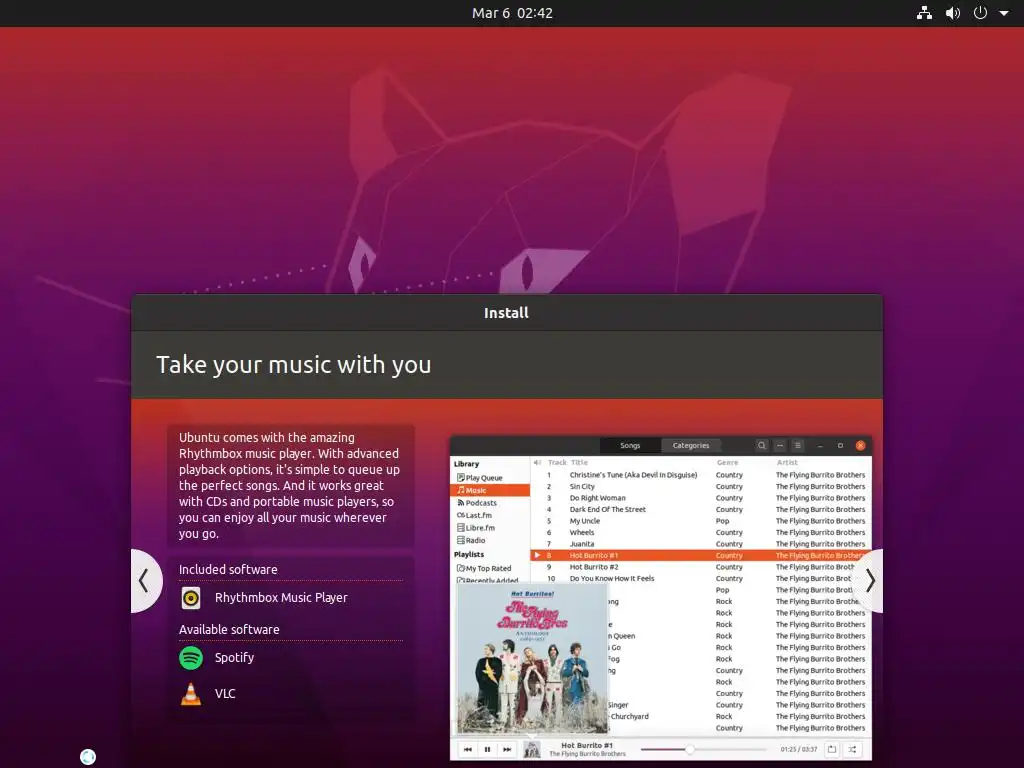The height and width of the screenshot is (768, 1024).
Task: Select the song "Dark End Of The Street"
Action: point(607,509)
